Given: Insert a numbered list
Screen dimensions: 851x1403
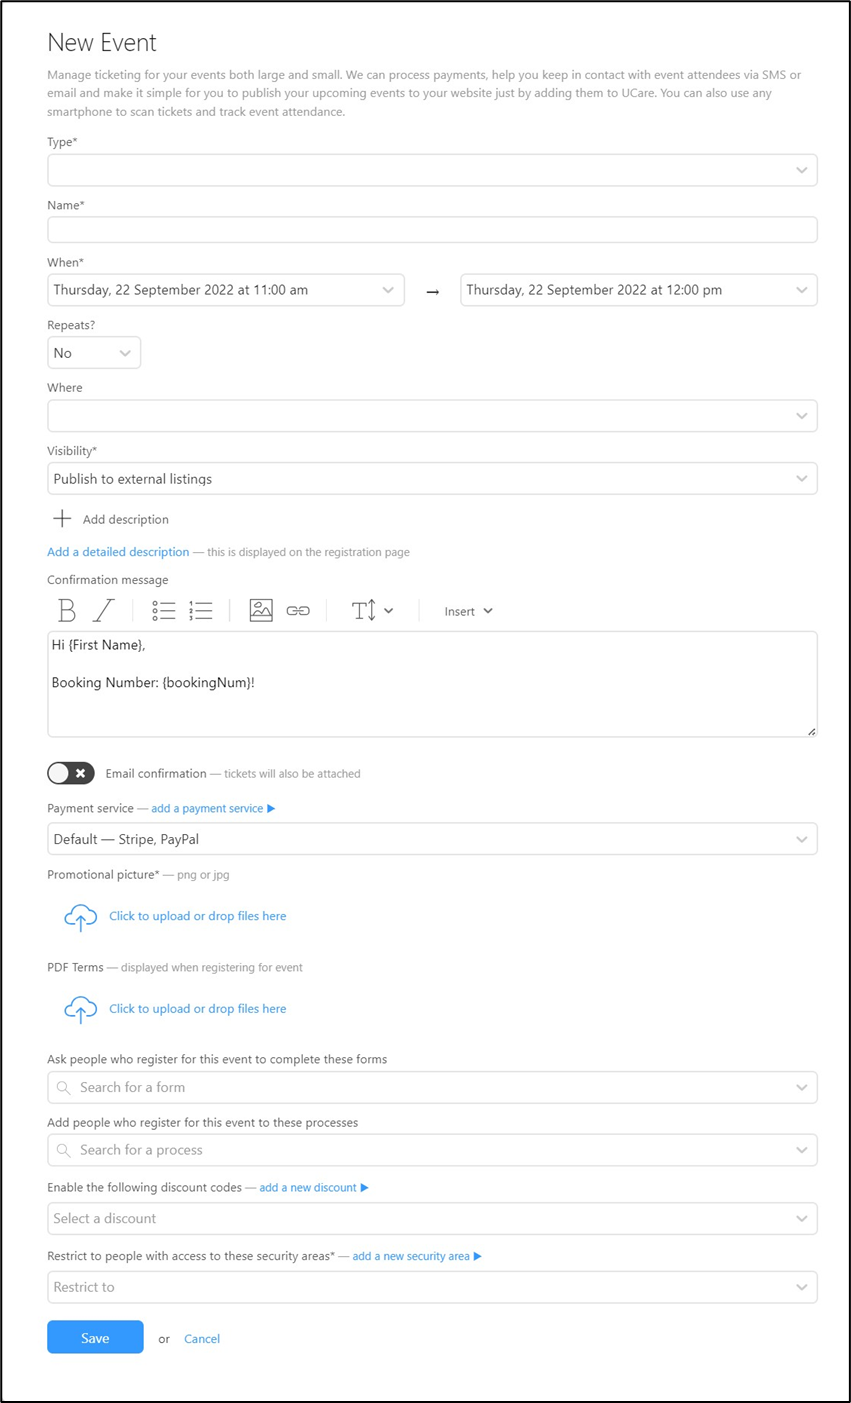Looking at the screenshot, I should click(201, 610).
